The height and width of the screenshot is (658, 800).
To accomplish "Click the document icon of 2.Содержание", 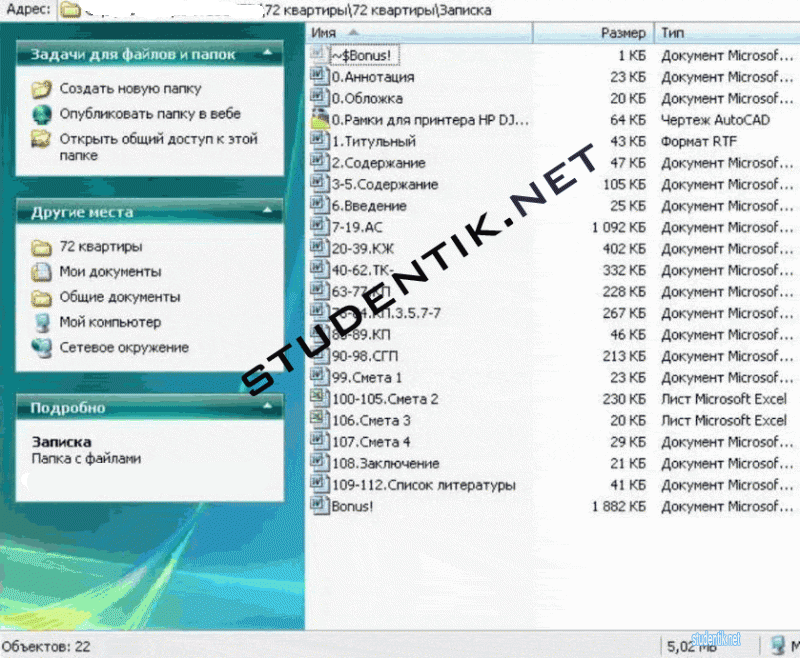I will [320, 162].
